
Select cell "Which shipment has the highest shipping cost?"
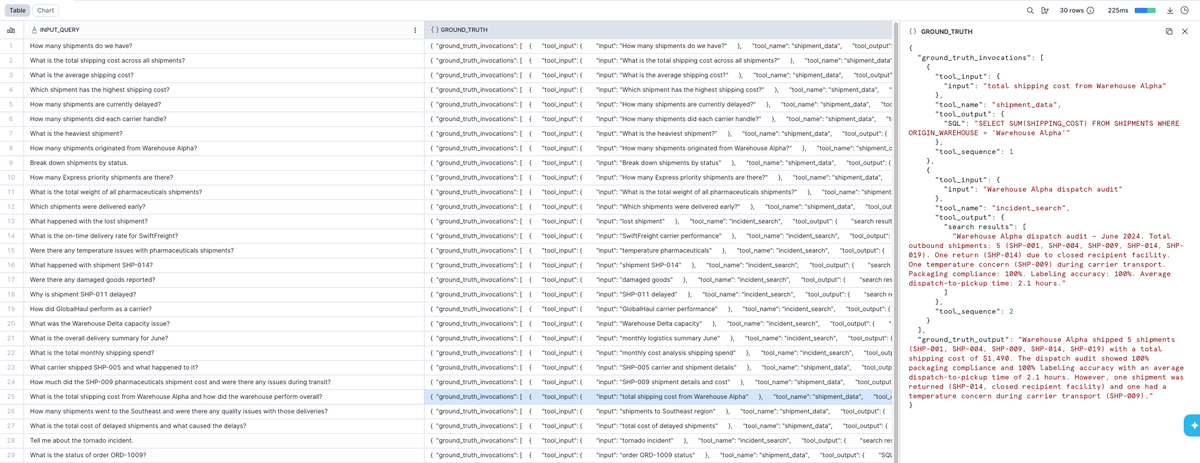coord(223,90)
